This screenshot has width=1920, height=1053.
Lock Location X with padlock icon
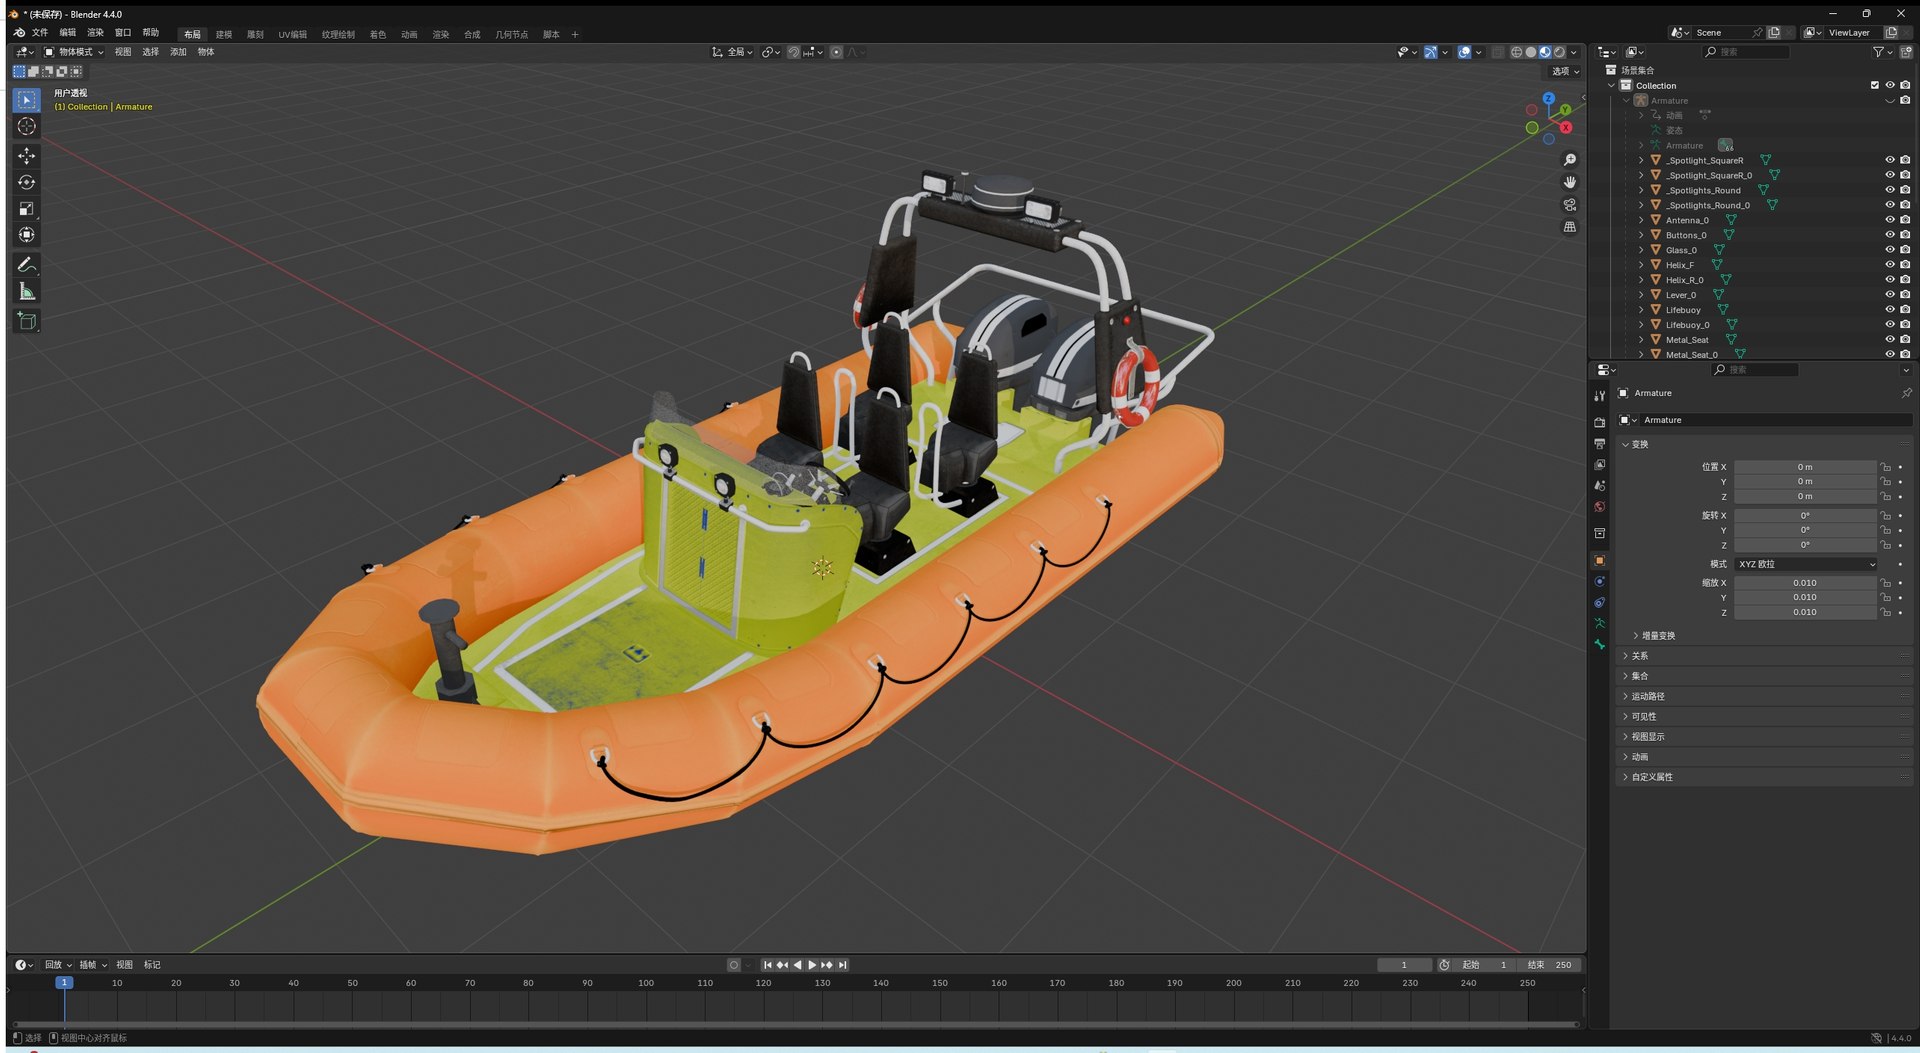click(x=1886, y=467)
